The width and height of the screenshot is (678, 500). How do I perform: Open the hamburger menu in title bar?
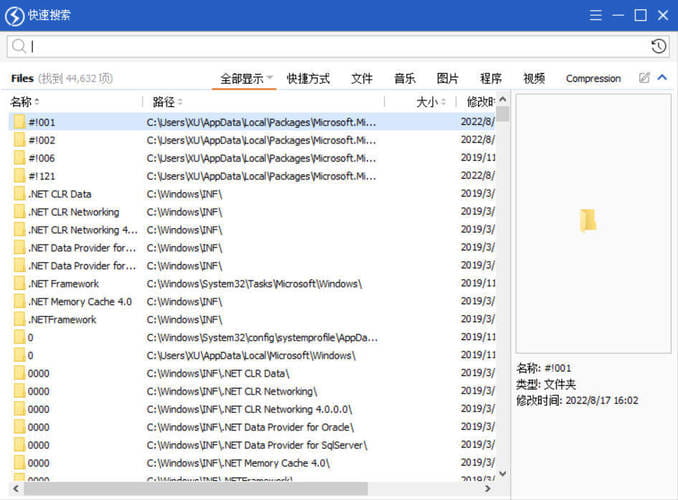[x=596, y=15]
